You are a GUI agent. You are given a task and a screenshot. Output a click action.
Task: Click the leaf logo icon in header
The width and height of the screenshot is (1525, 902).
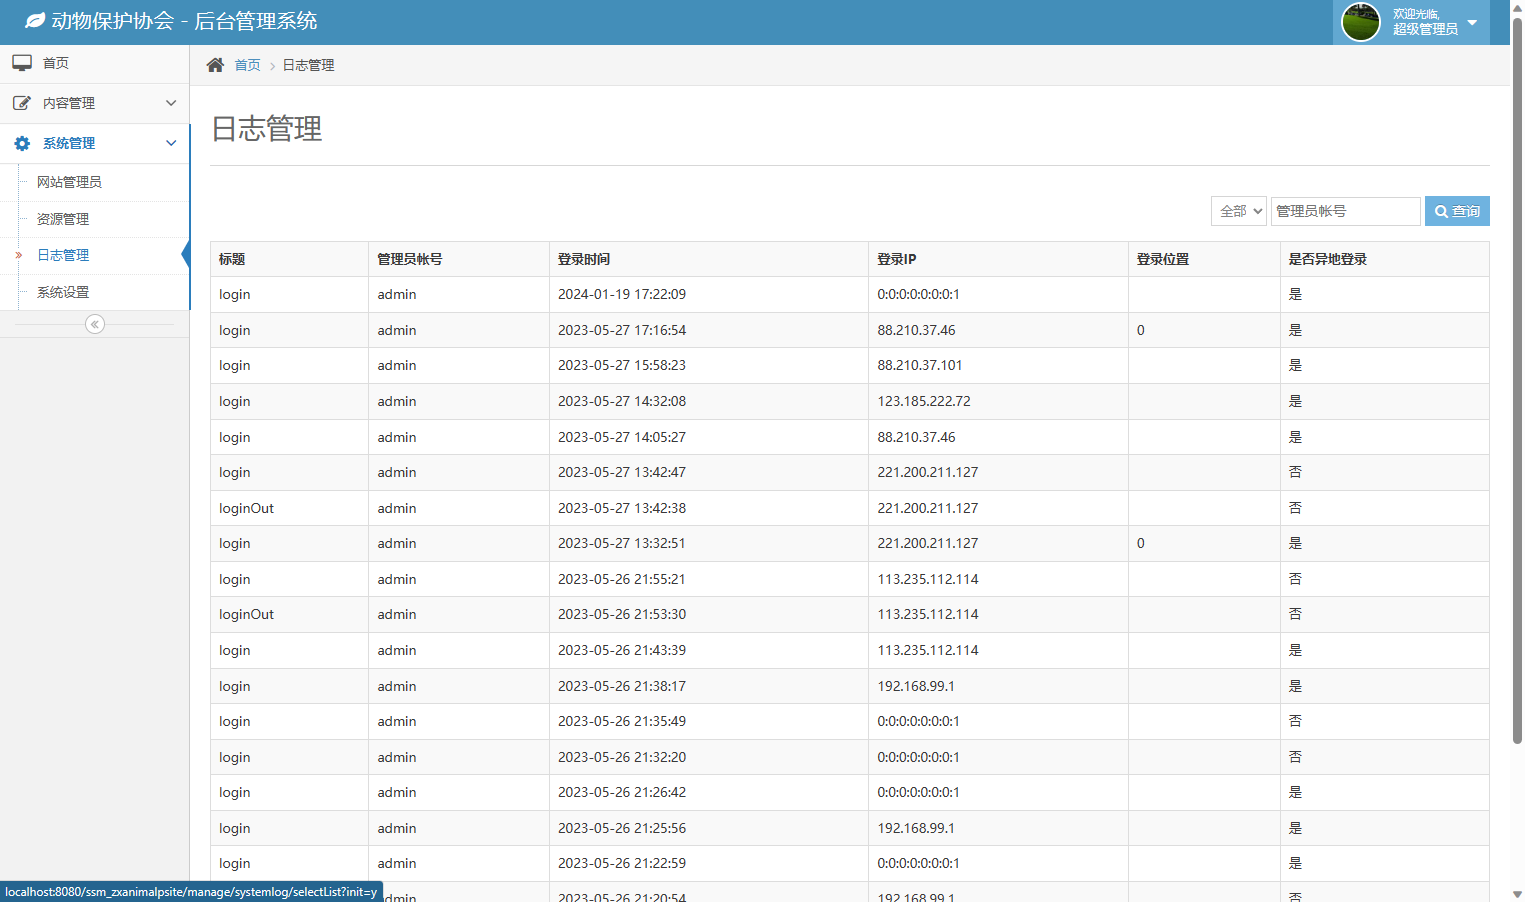[35, 21]
